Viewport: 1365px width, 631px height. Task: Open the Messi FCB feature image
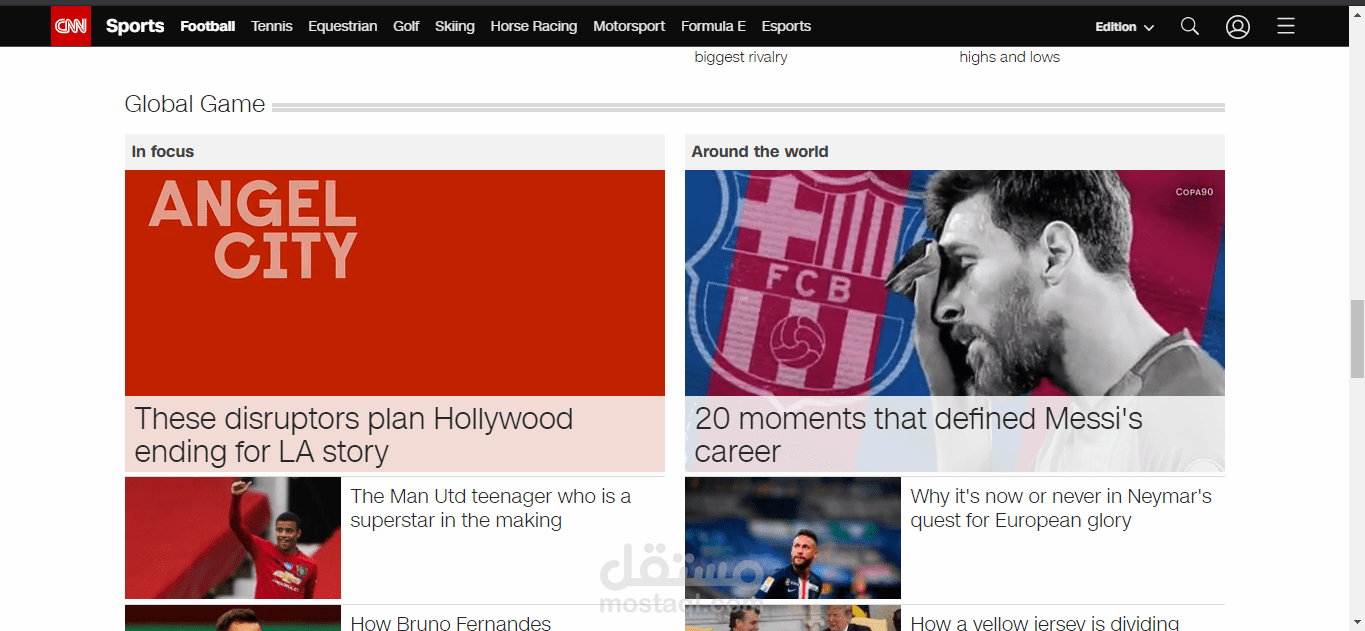(x=955, y=283)
